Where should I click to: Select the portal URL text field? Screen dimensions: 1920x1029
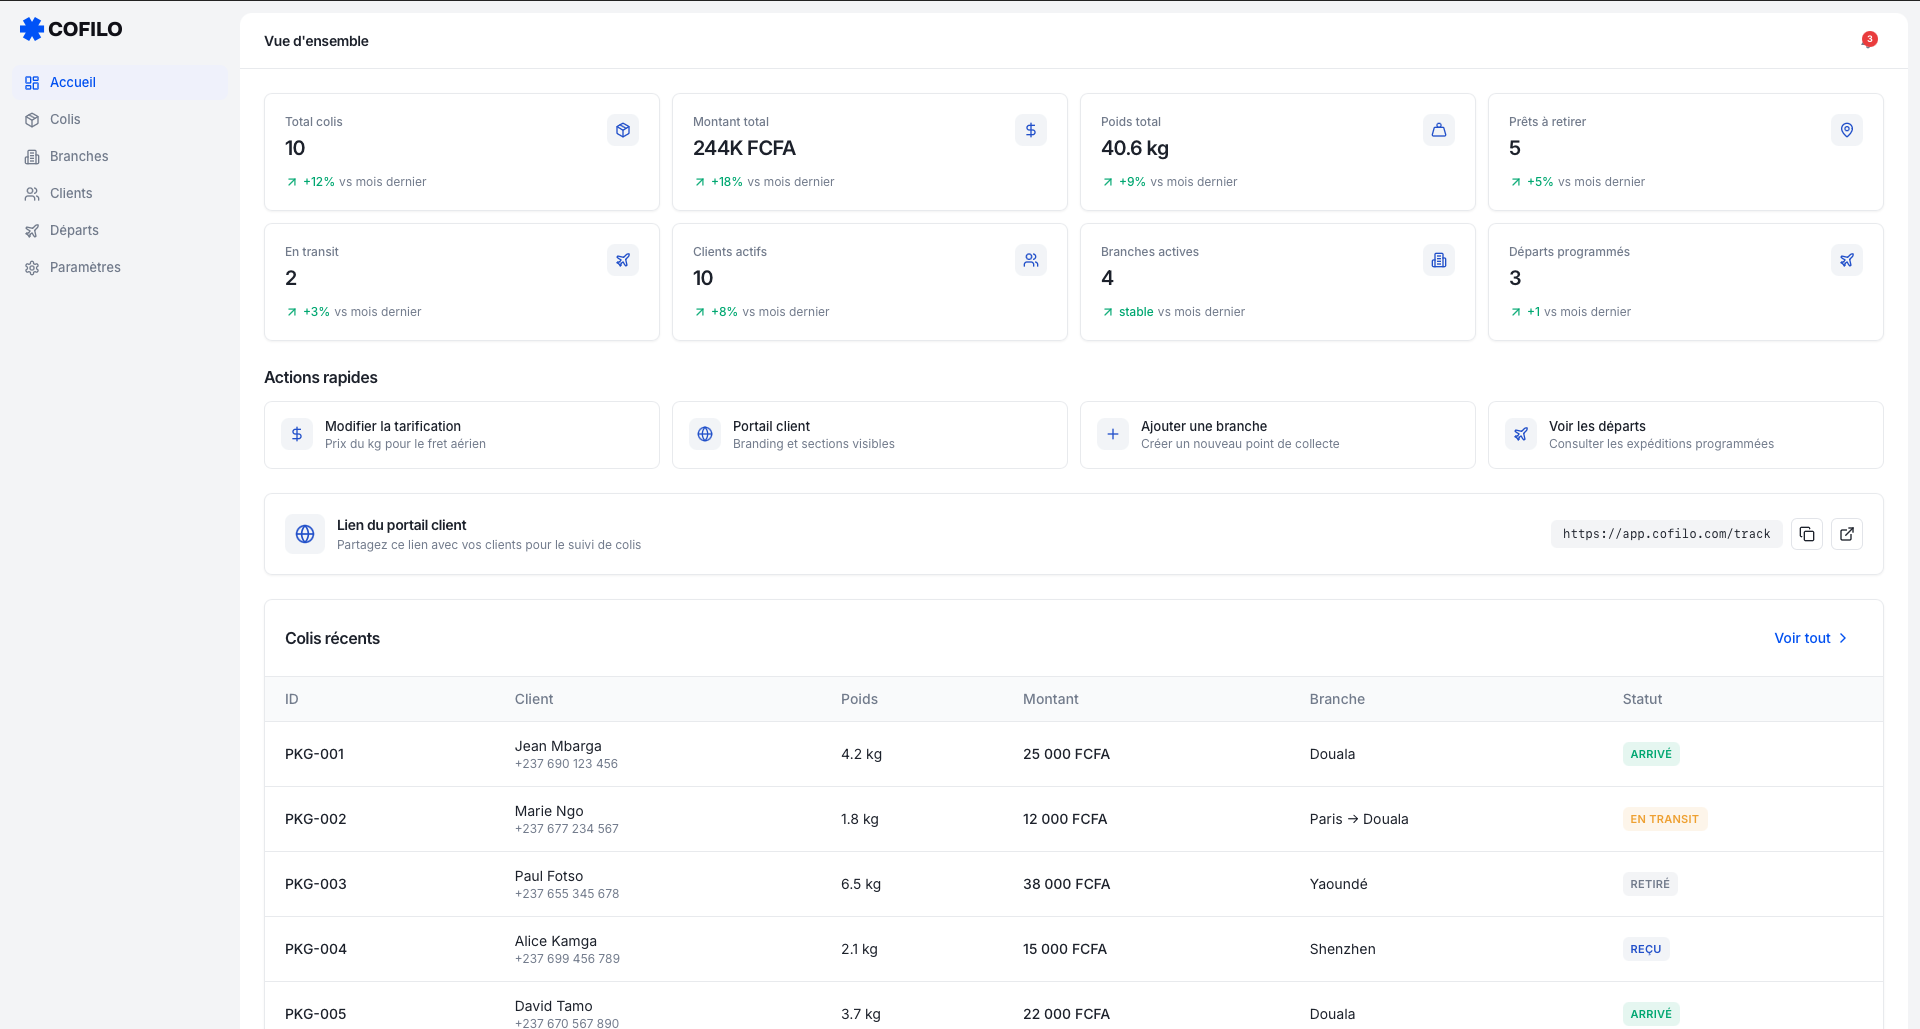tap(1666, 534)
